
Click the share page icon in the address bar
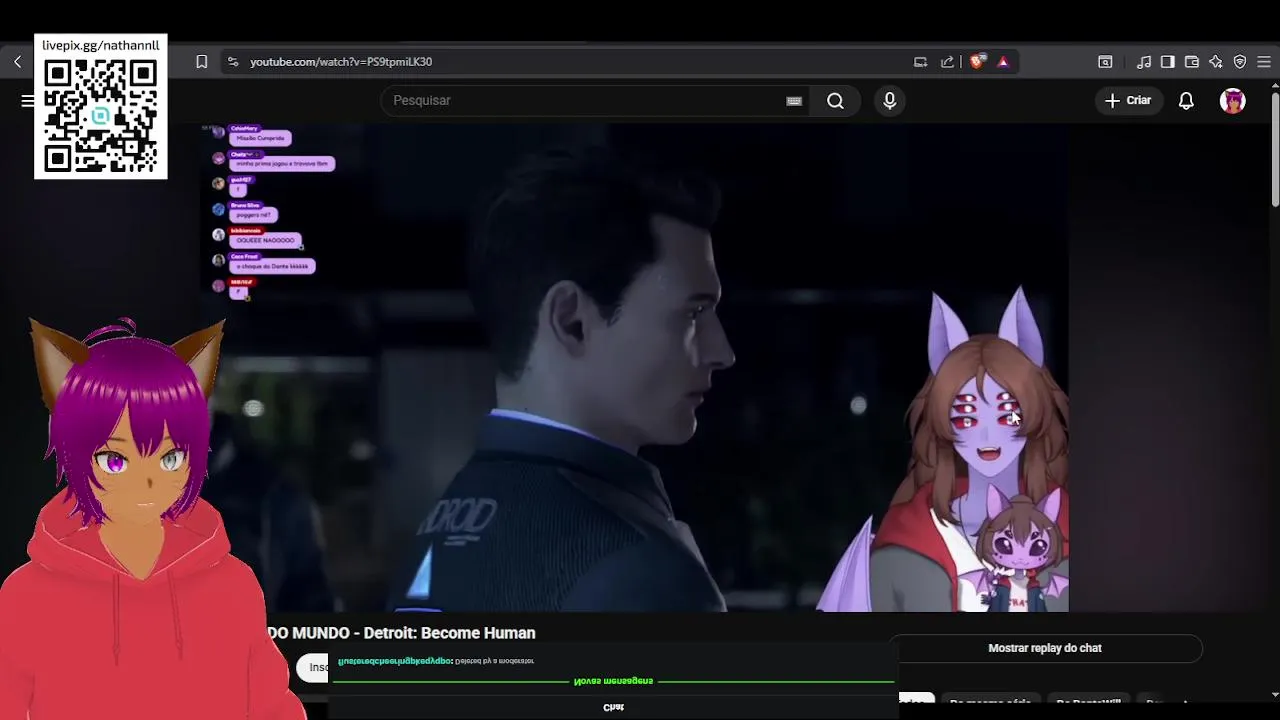pyautogui.click(x=947, y=62)
